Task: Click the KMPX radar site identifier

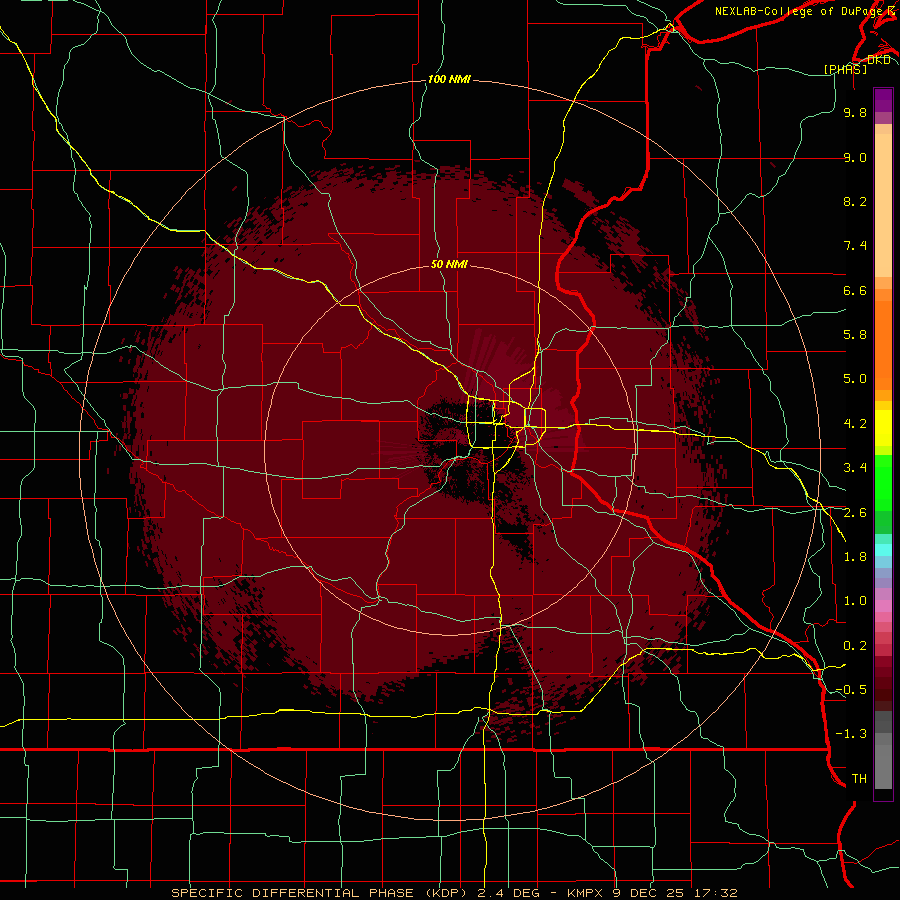Action: (x=585, y=893)
